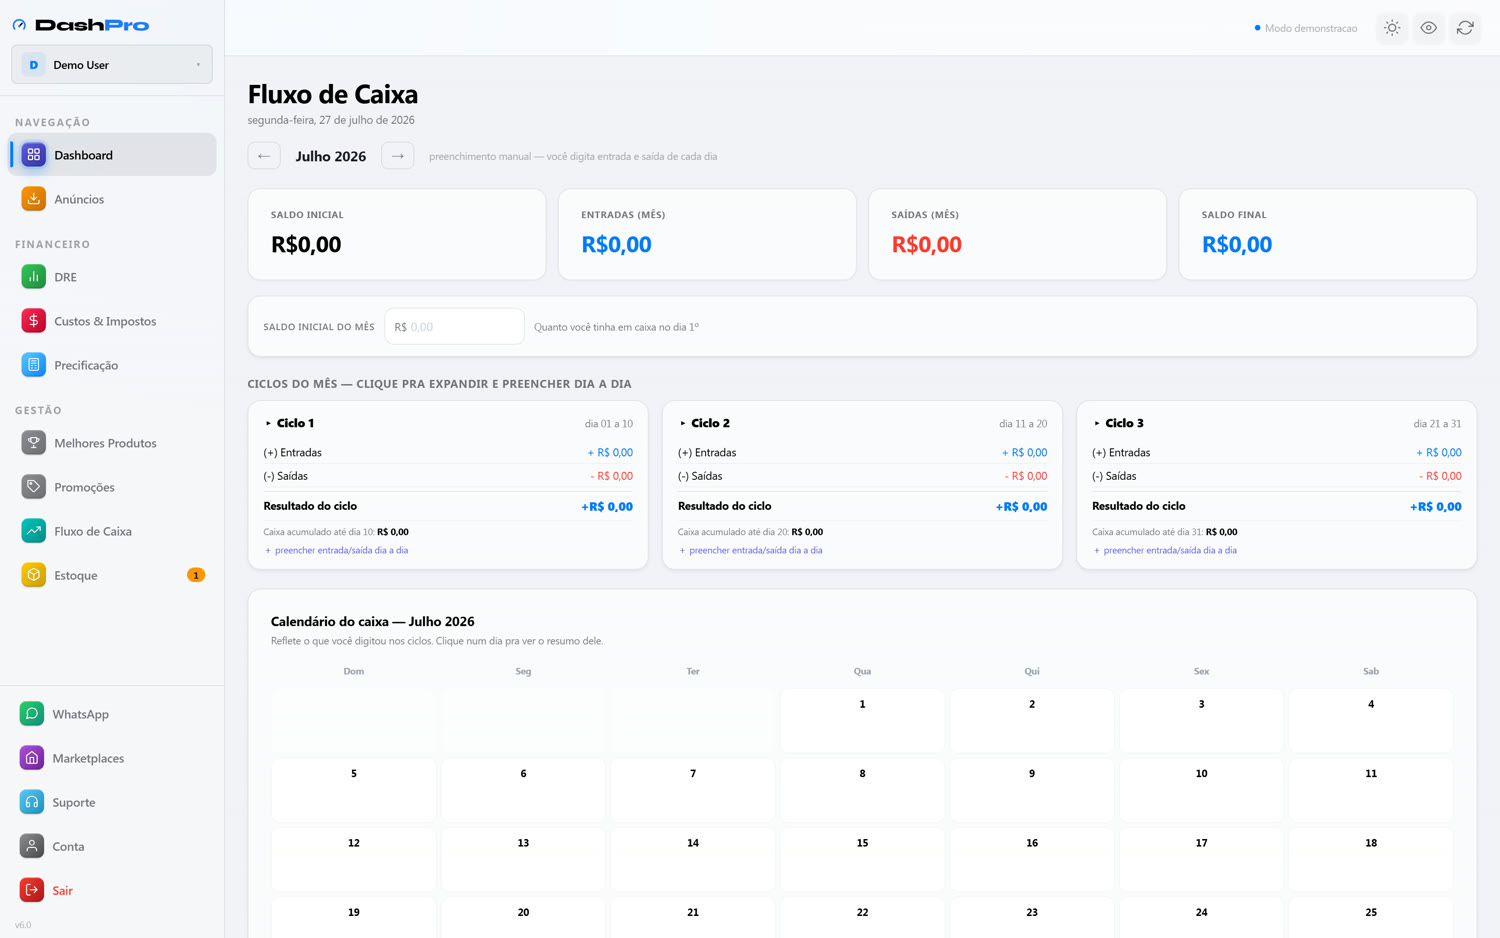Open the Conta person icon
This screenshot has height=938, width=1500.
32,846
